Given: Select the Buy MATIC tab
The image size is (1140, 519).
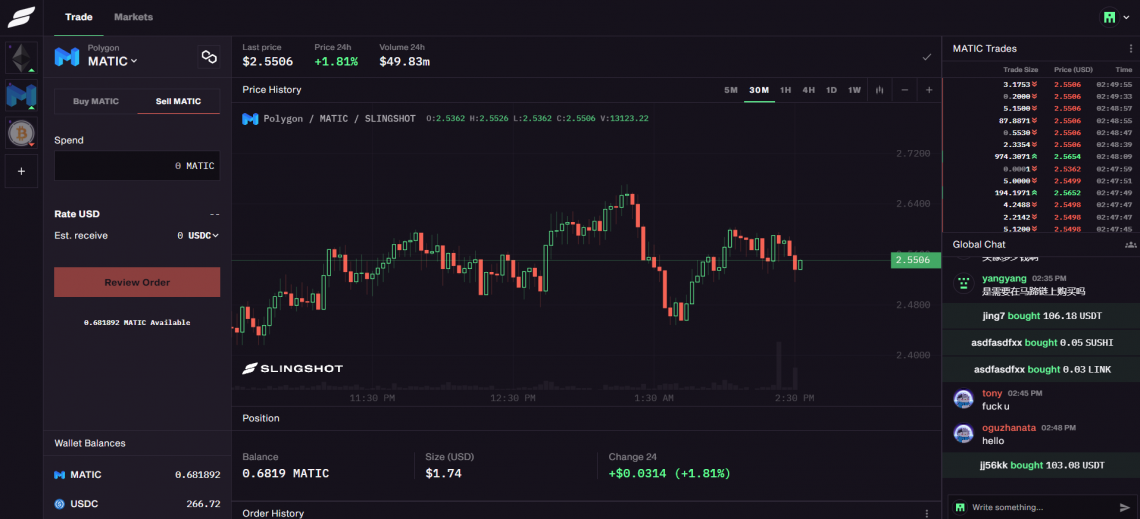Looking at the screenshot, I should 96,102.
